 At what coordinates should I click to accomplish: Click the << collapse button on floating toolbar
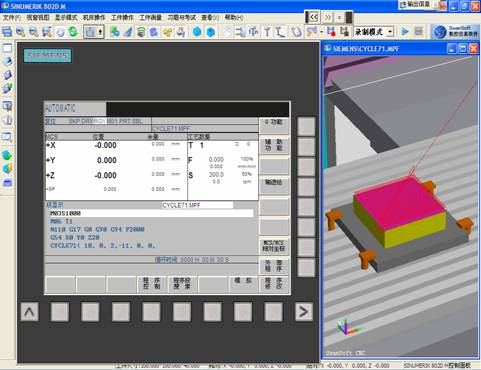[x=313, y=17]
